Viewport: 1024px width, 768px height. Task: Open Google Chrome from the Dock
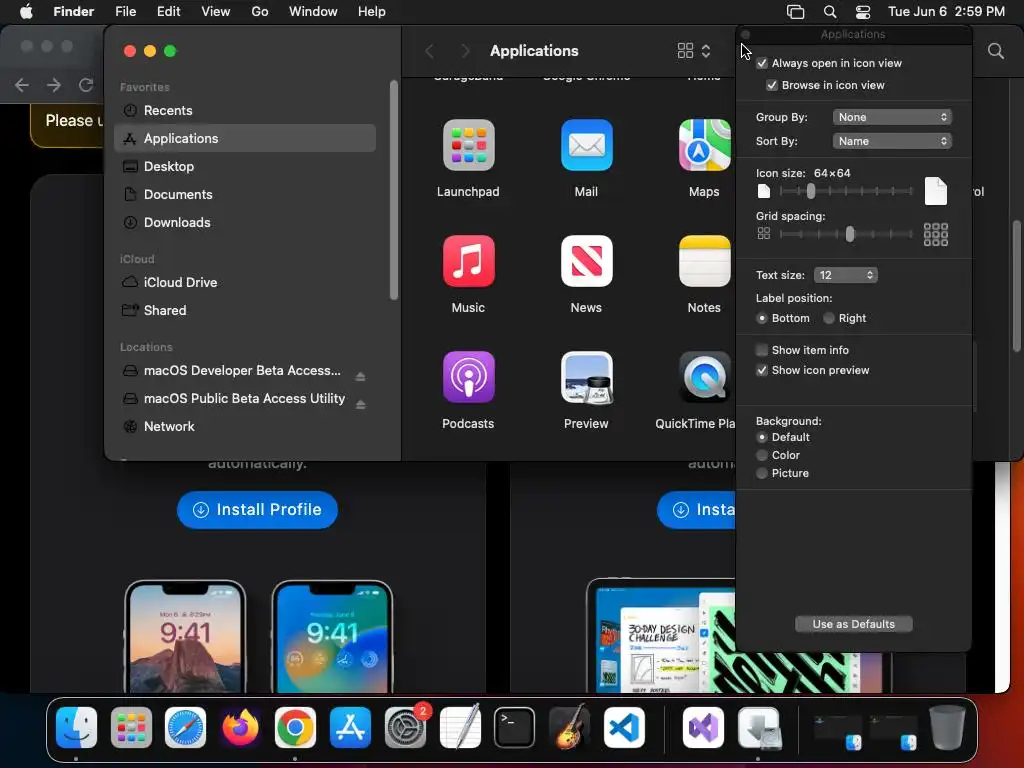295,727
